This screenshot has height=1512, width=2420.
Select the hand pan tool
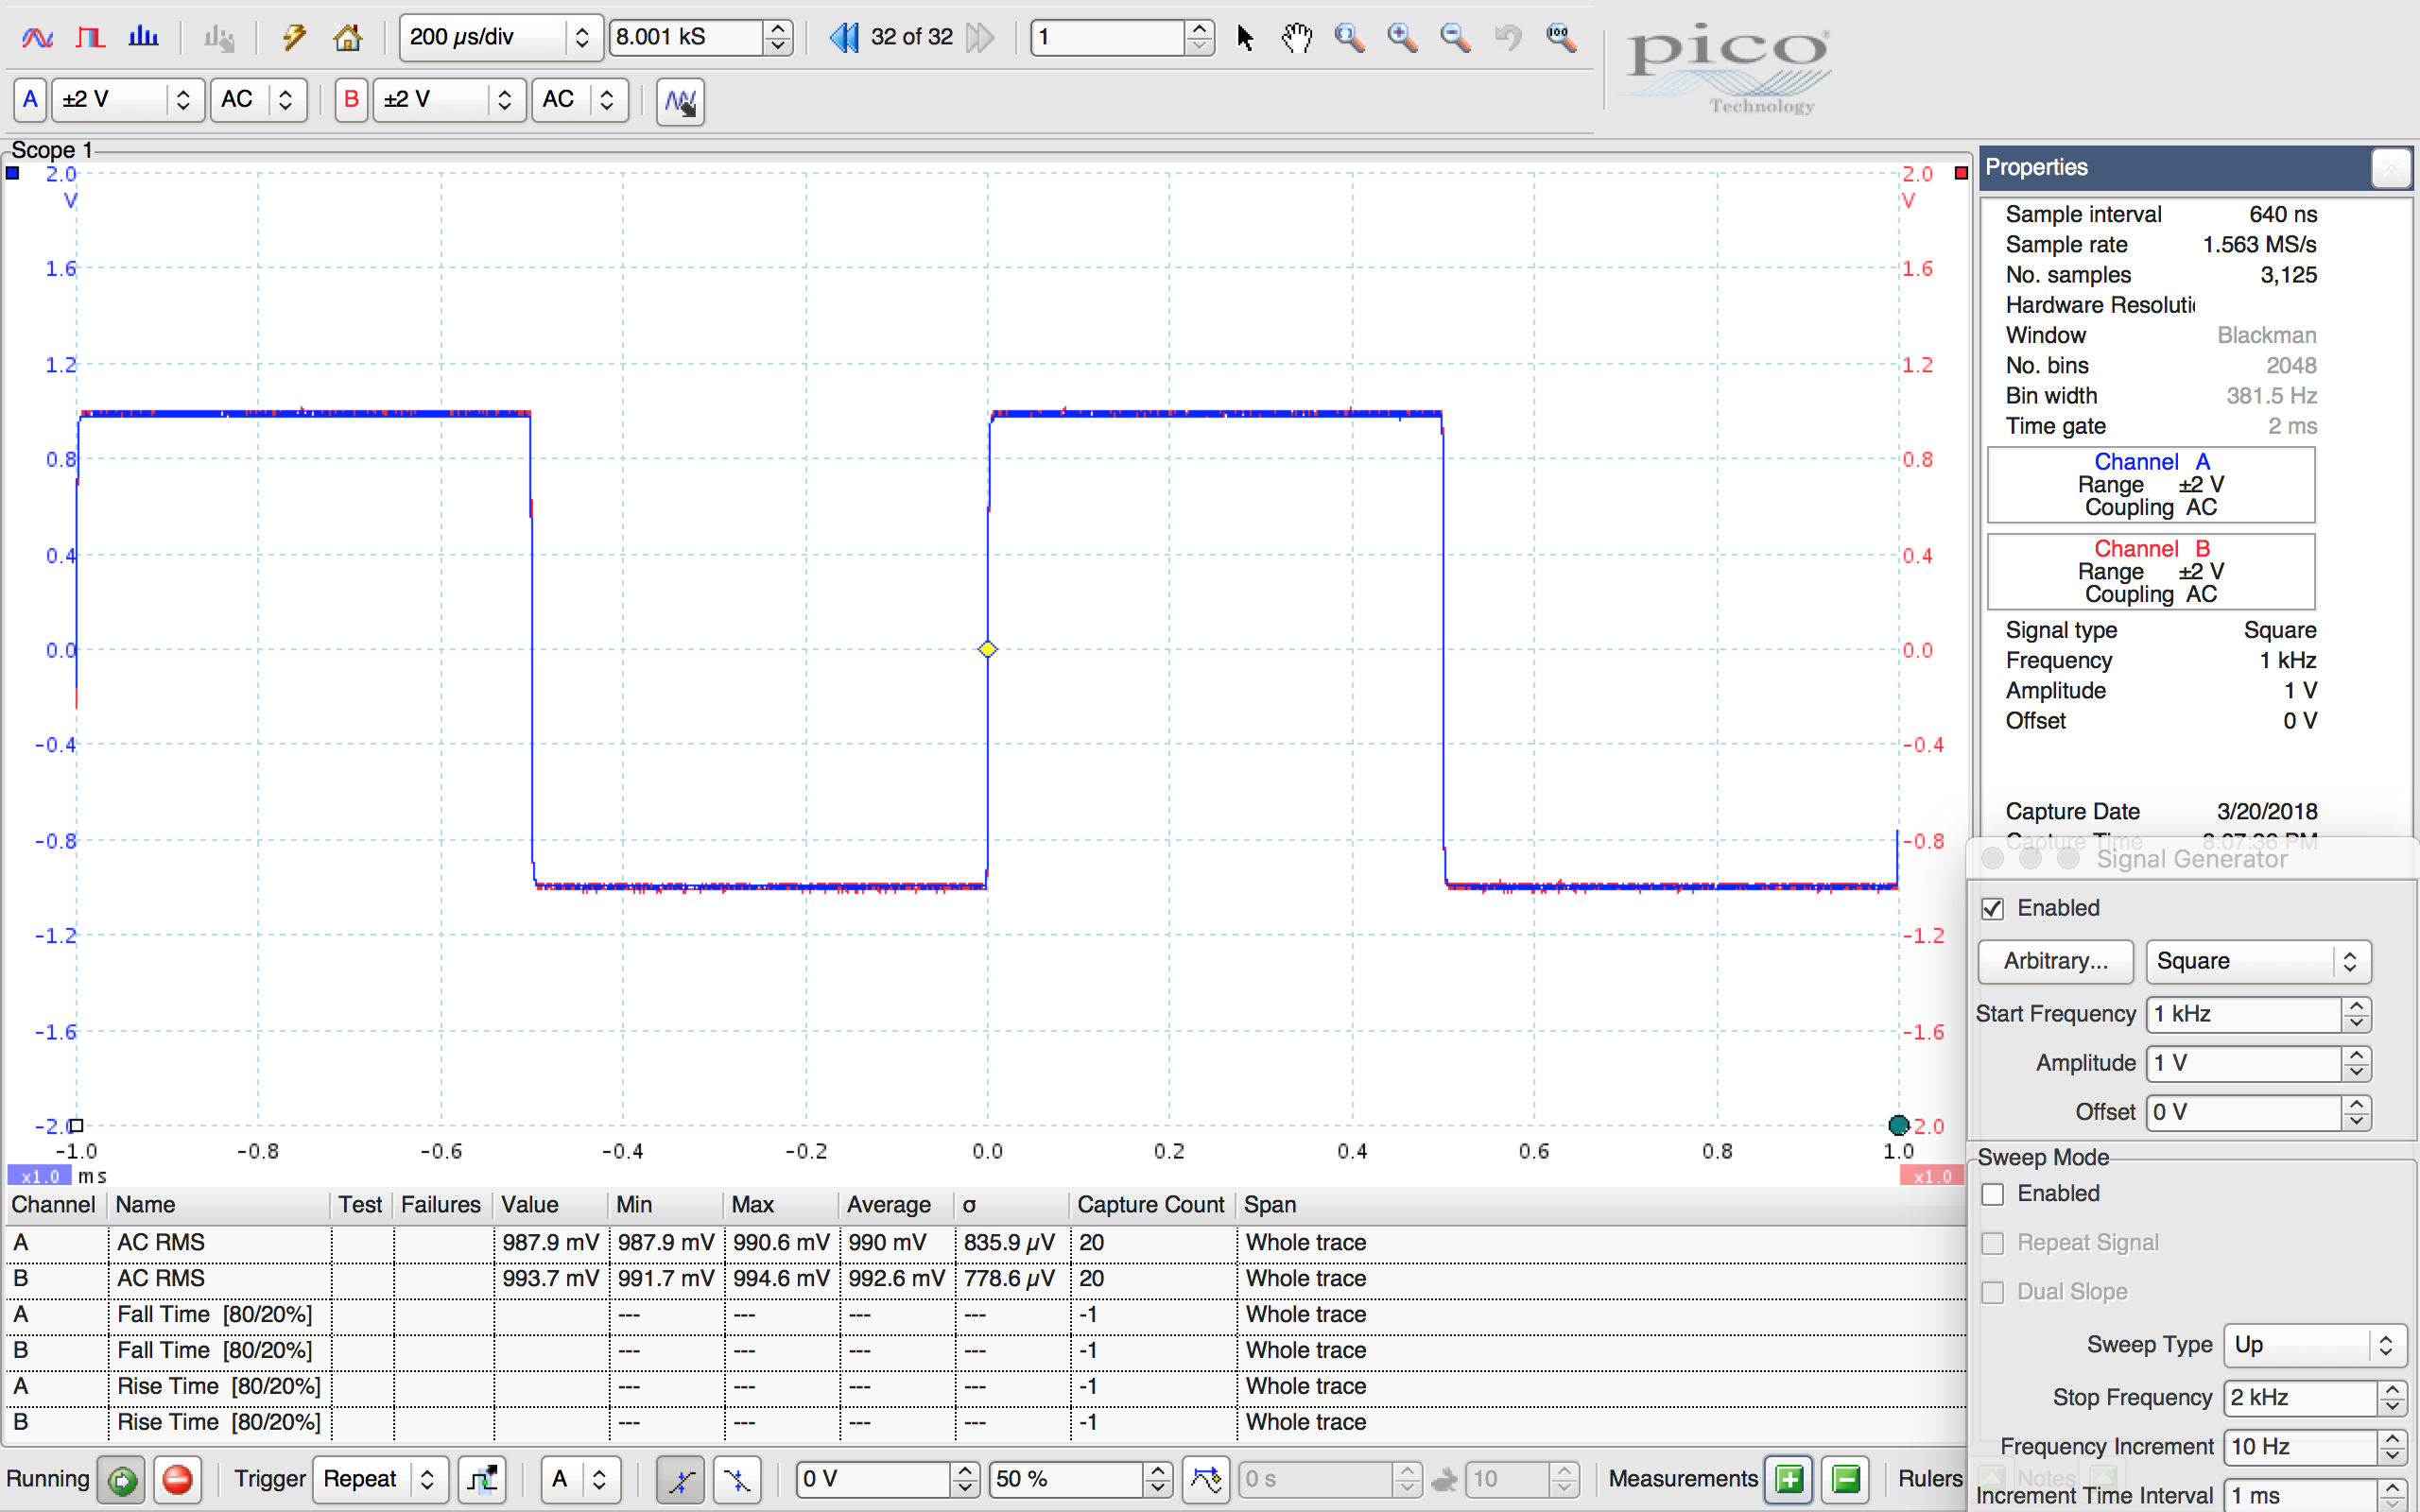point(1297,38)
